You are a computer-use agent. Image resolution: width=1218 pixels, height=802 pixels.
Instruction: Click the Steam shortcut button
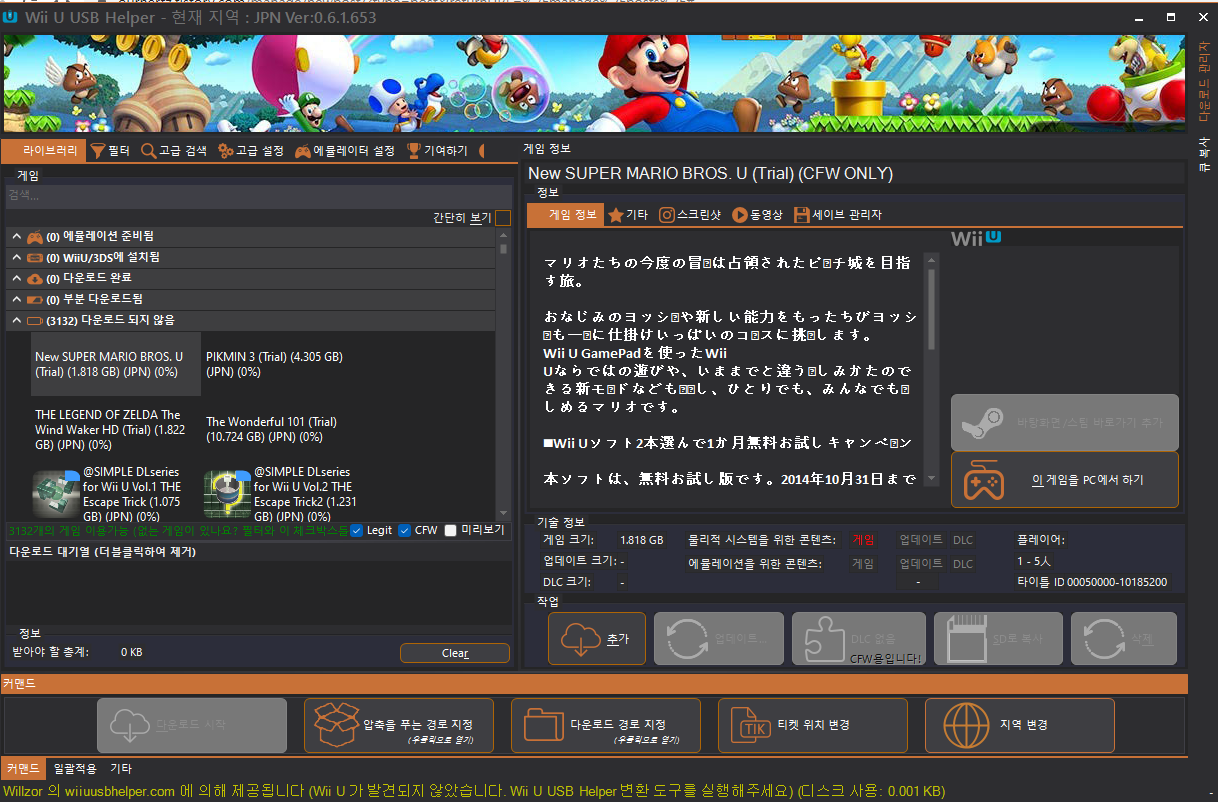pos(1064,422)
